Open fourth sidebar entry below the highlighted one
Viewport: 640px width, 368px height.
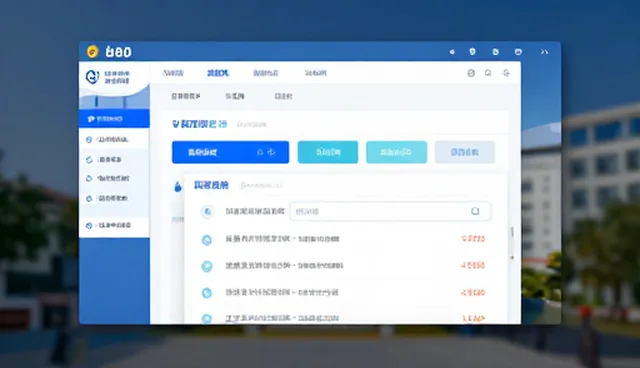tap(114, 198)
